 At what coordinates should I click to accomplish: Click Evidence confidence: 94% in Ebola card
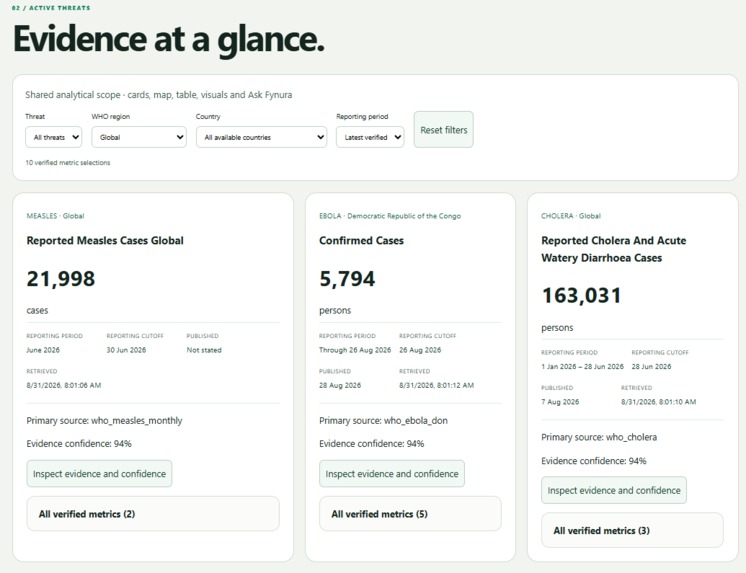coord(372,444)
